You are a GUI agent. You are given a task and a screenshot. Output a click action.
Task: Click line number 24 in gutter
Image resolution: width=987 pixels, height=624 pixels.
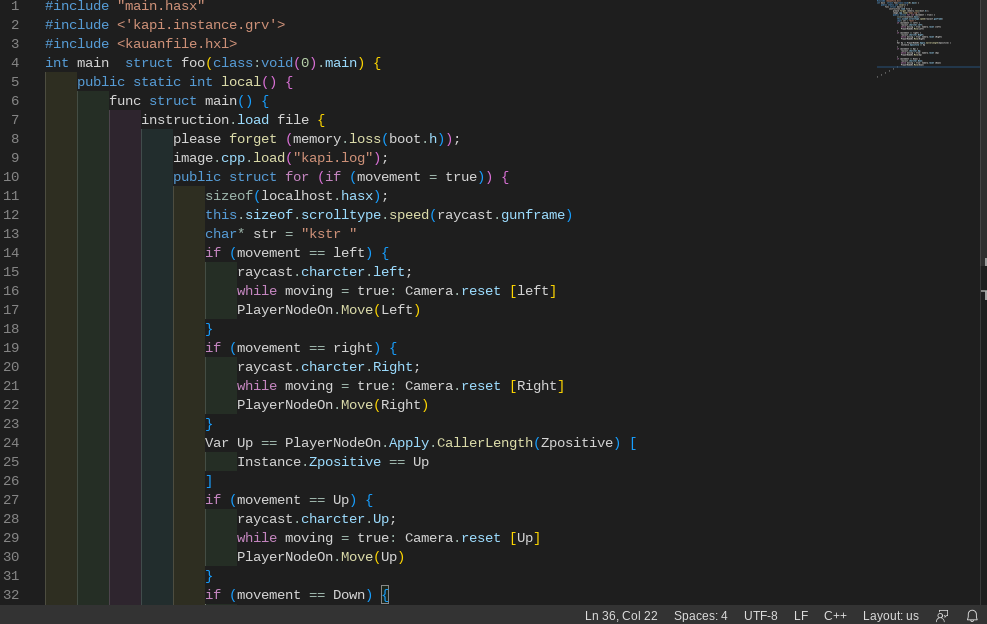11,443
